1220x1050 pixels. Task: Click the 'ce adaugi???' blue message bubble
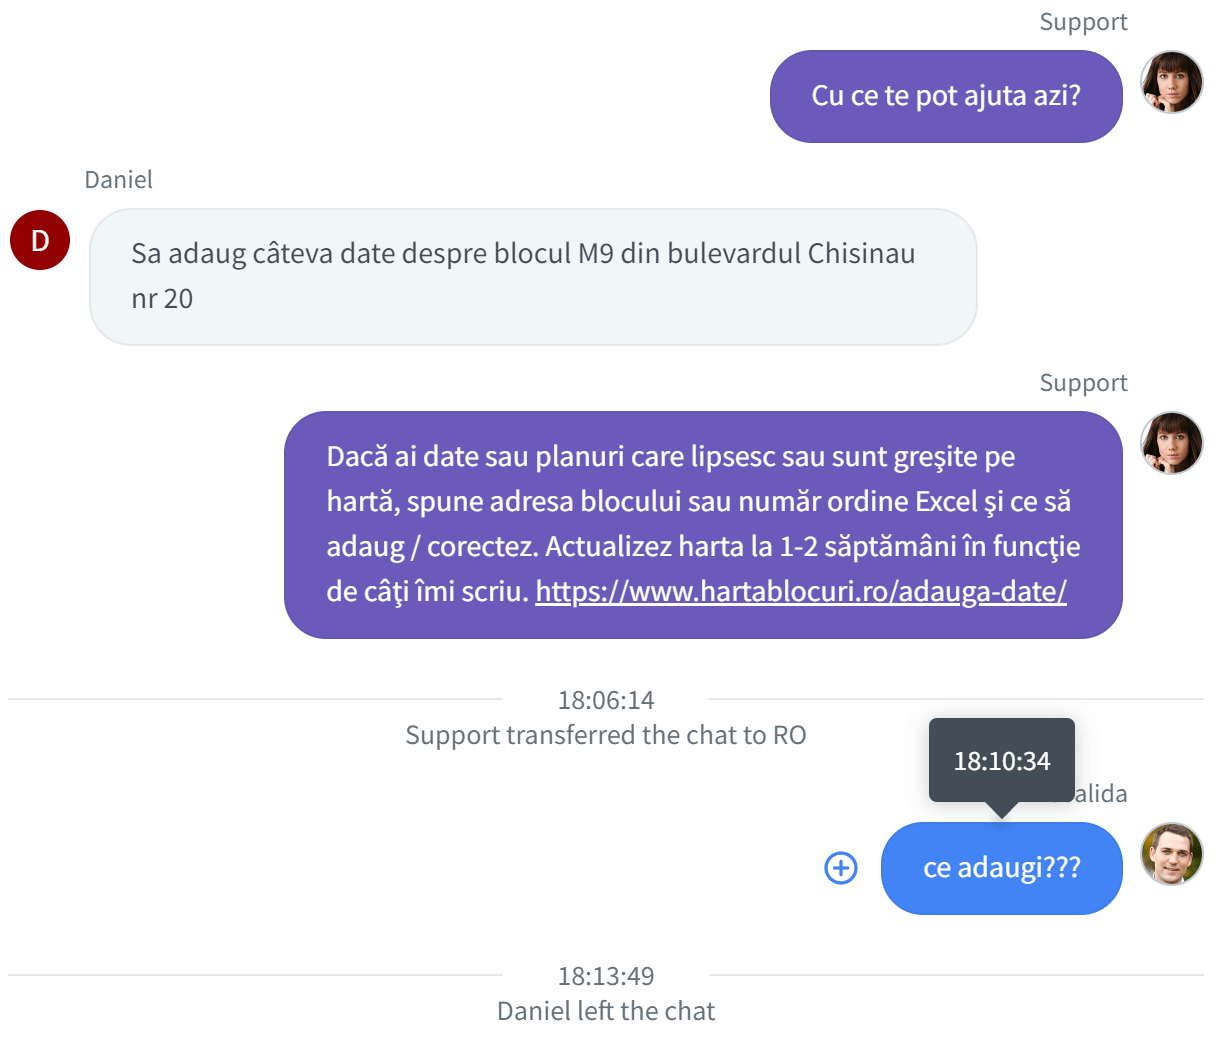coord(1002,868)
